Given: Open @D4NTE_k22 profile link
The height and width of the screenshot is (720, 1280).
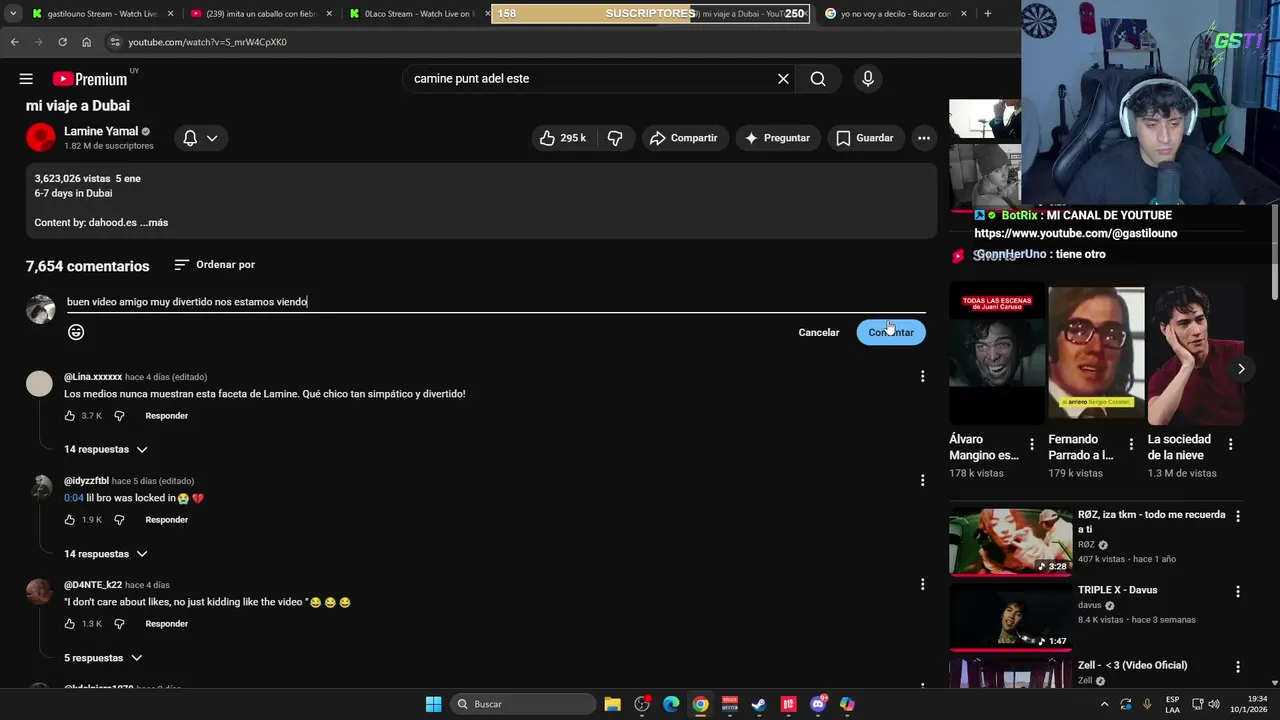Looking at the screenshot, I should (93, 585).
